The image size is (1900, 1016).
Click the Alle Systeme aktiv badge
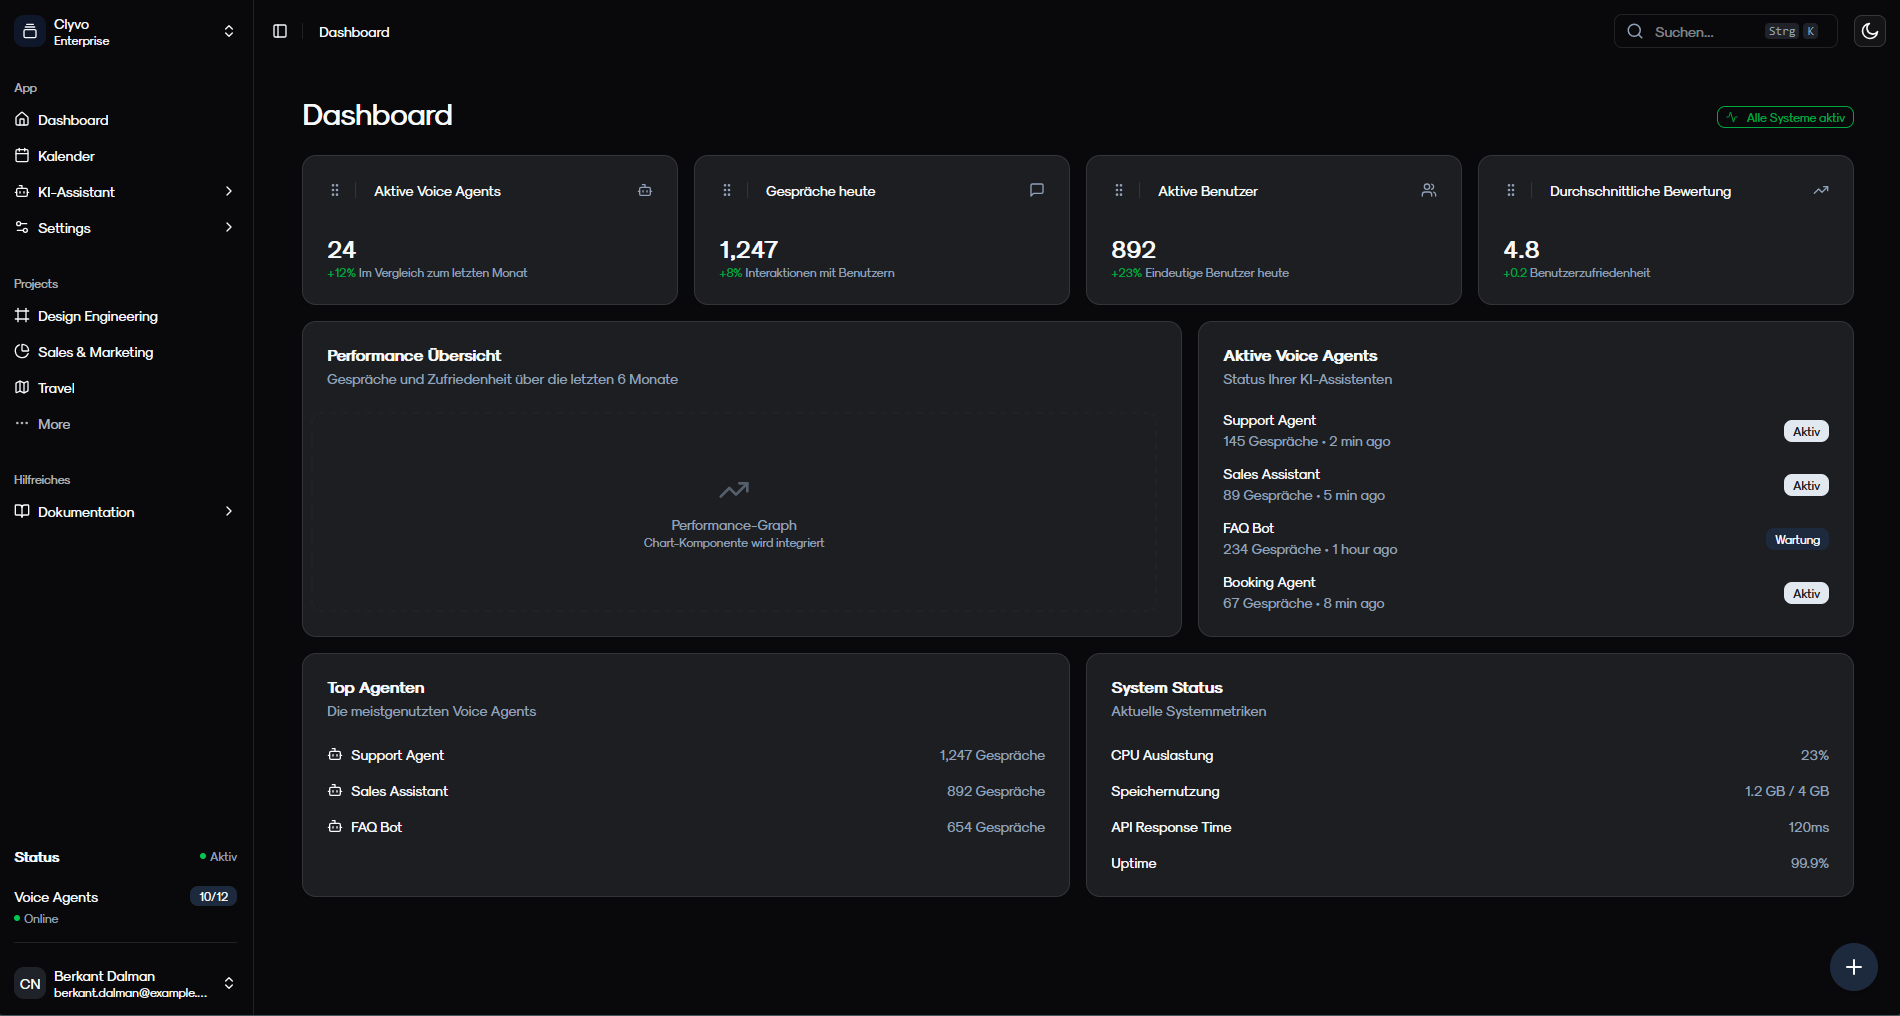click(1785, 117)
